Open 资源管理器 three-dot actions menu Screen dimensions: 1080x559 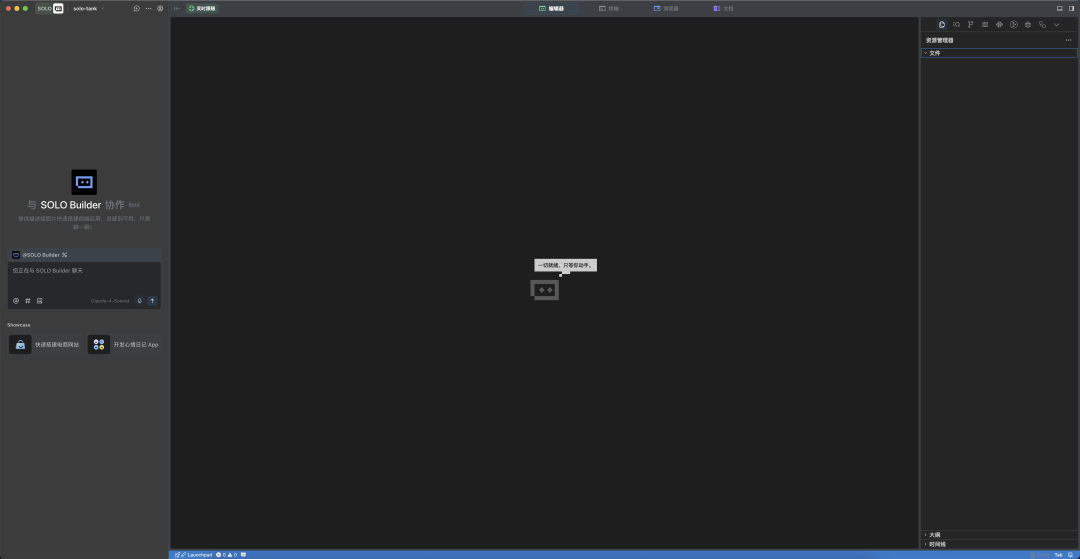(1068, 41)
